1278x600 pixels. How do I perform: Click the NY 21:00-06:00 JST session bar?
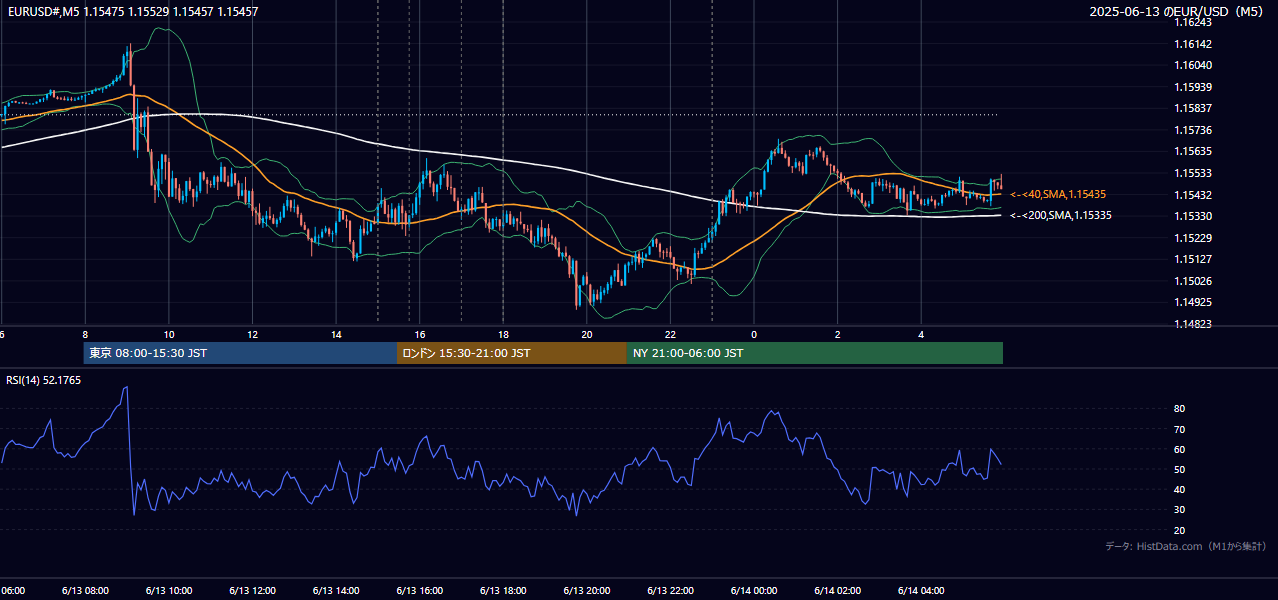815,353
